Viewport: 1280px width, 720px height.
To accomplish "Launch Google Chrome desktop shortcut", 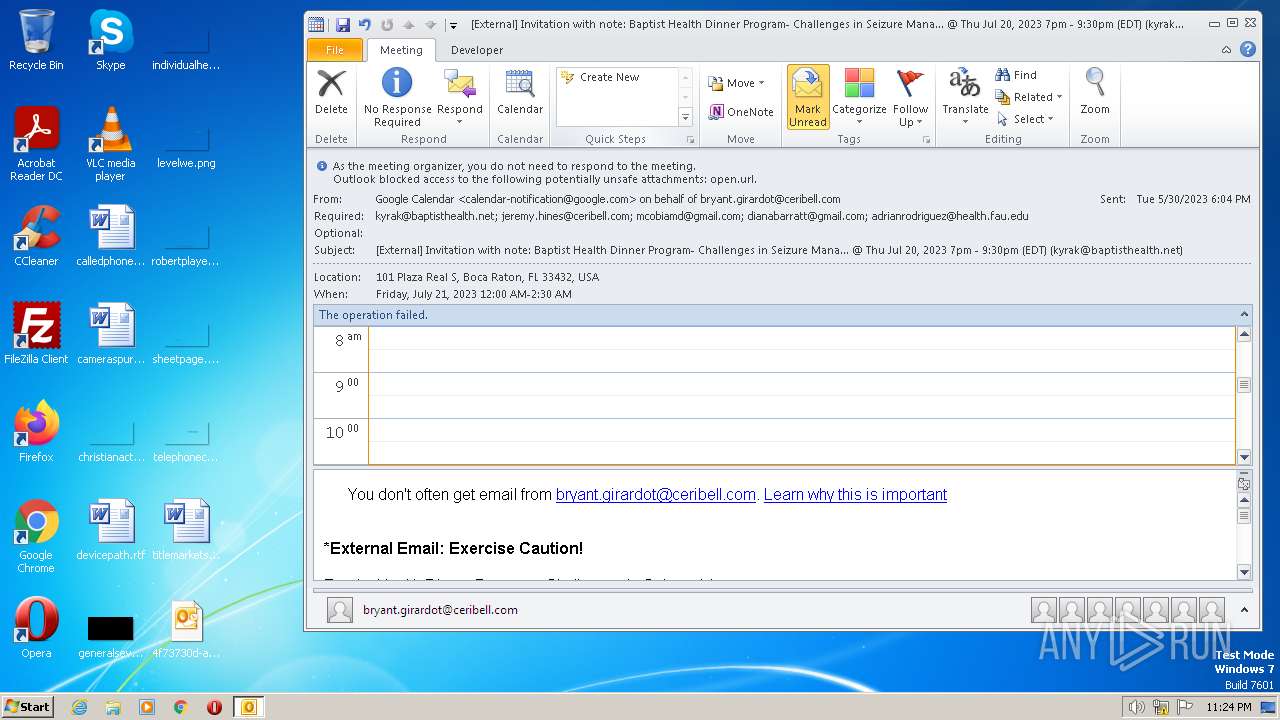I will pos(36,536).
